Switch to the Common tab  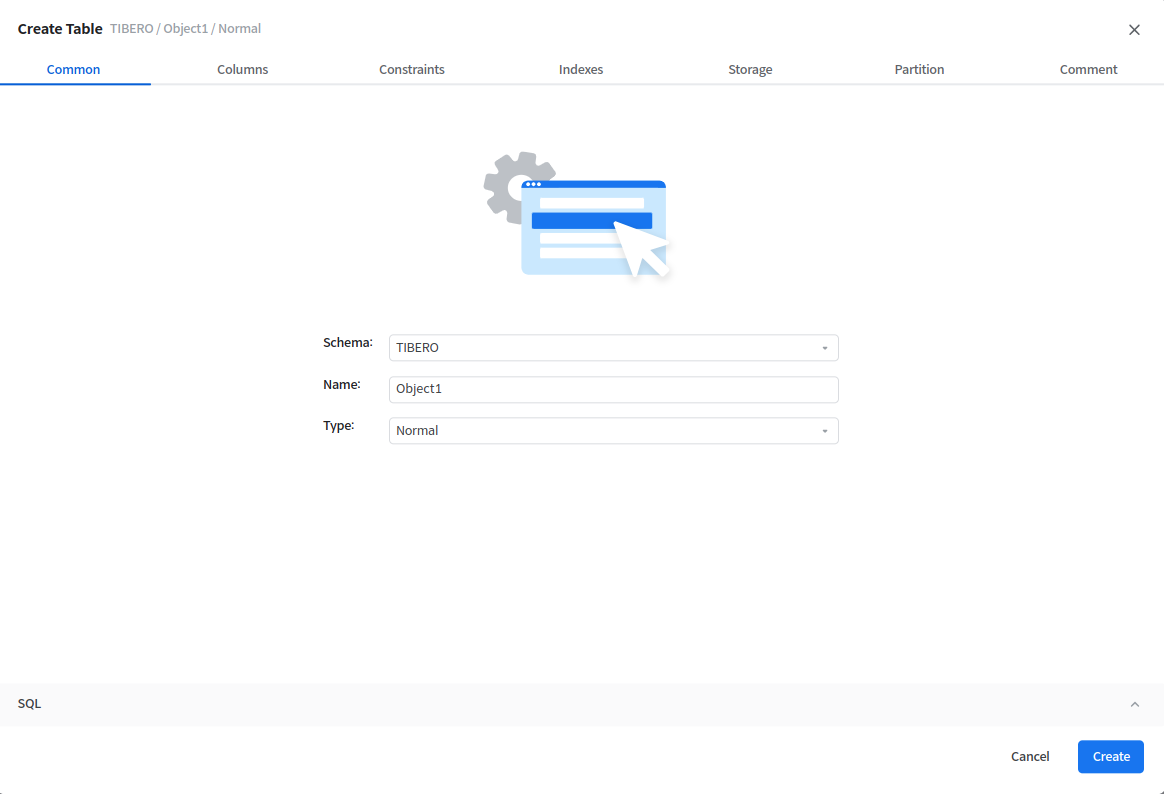click(74, 70)
